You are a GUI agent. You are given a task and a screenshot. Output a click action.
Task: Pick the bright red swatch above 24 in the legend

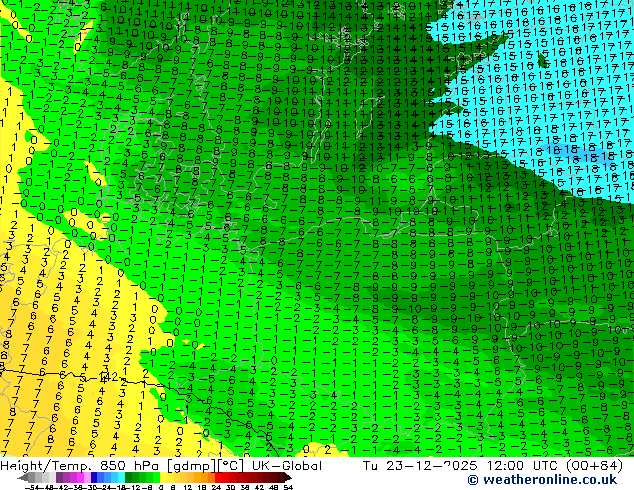[x=218, y=477]
